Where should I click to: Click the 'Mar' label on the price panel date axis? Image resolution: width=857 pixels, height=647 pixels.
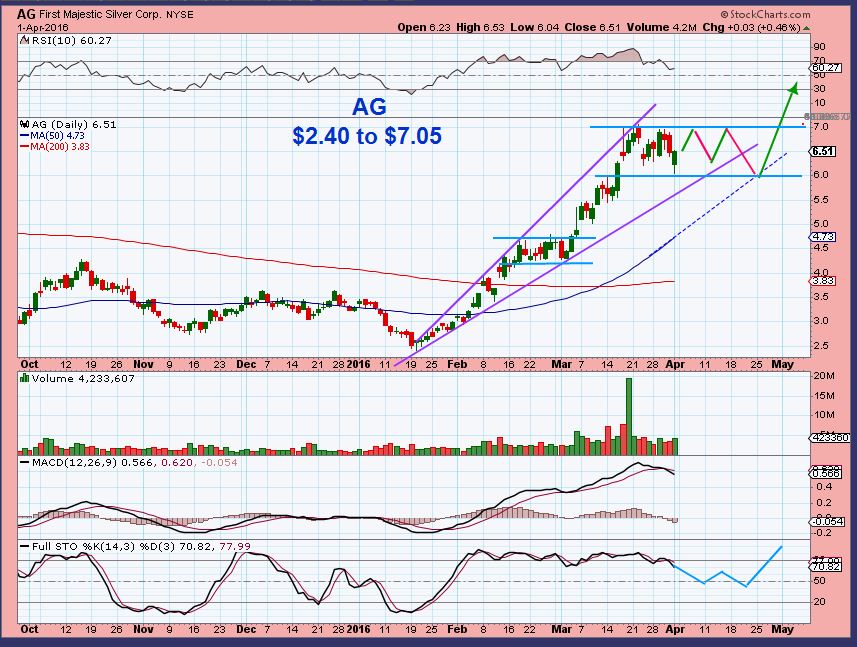click(x=561, y=364)
